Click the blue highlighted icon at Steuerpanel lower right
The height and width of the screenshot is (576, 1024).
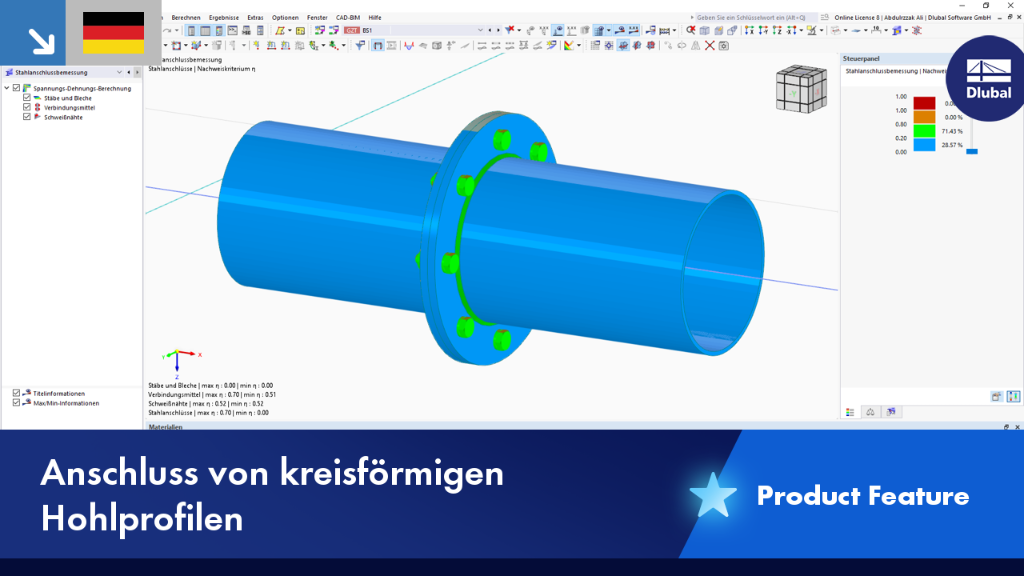(1014, 396)
